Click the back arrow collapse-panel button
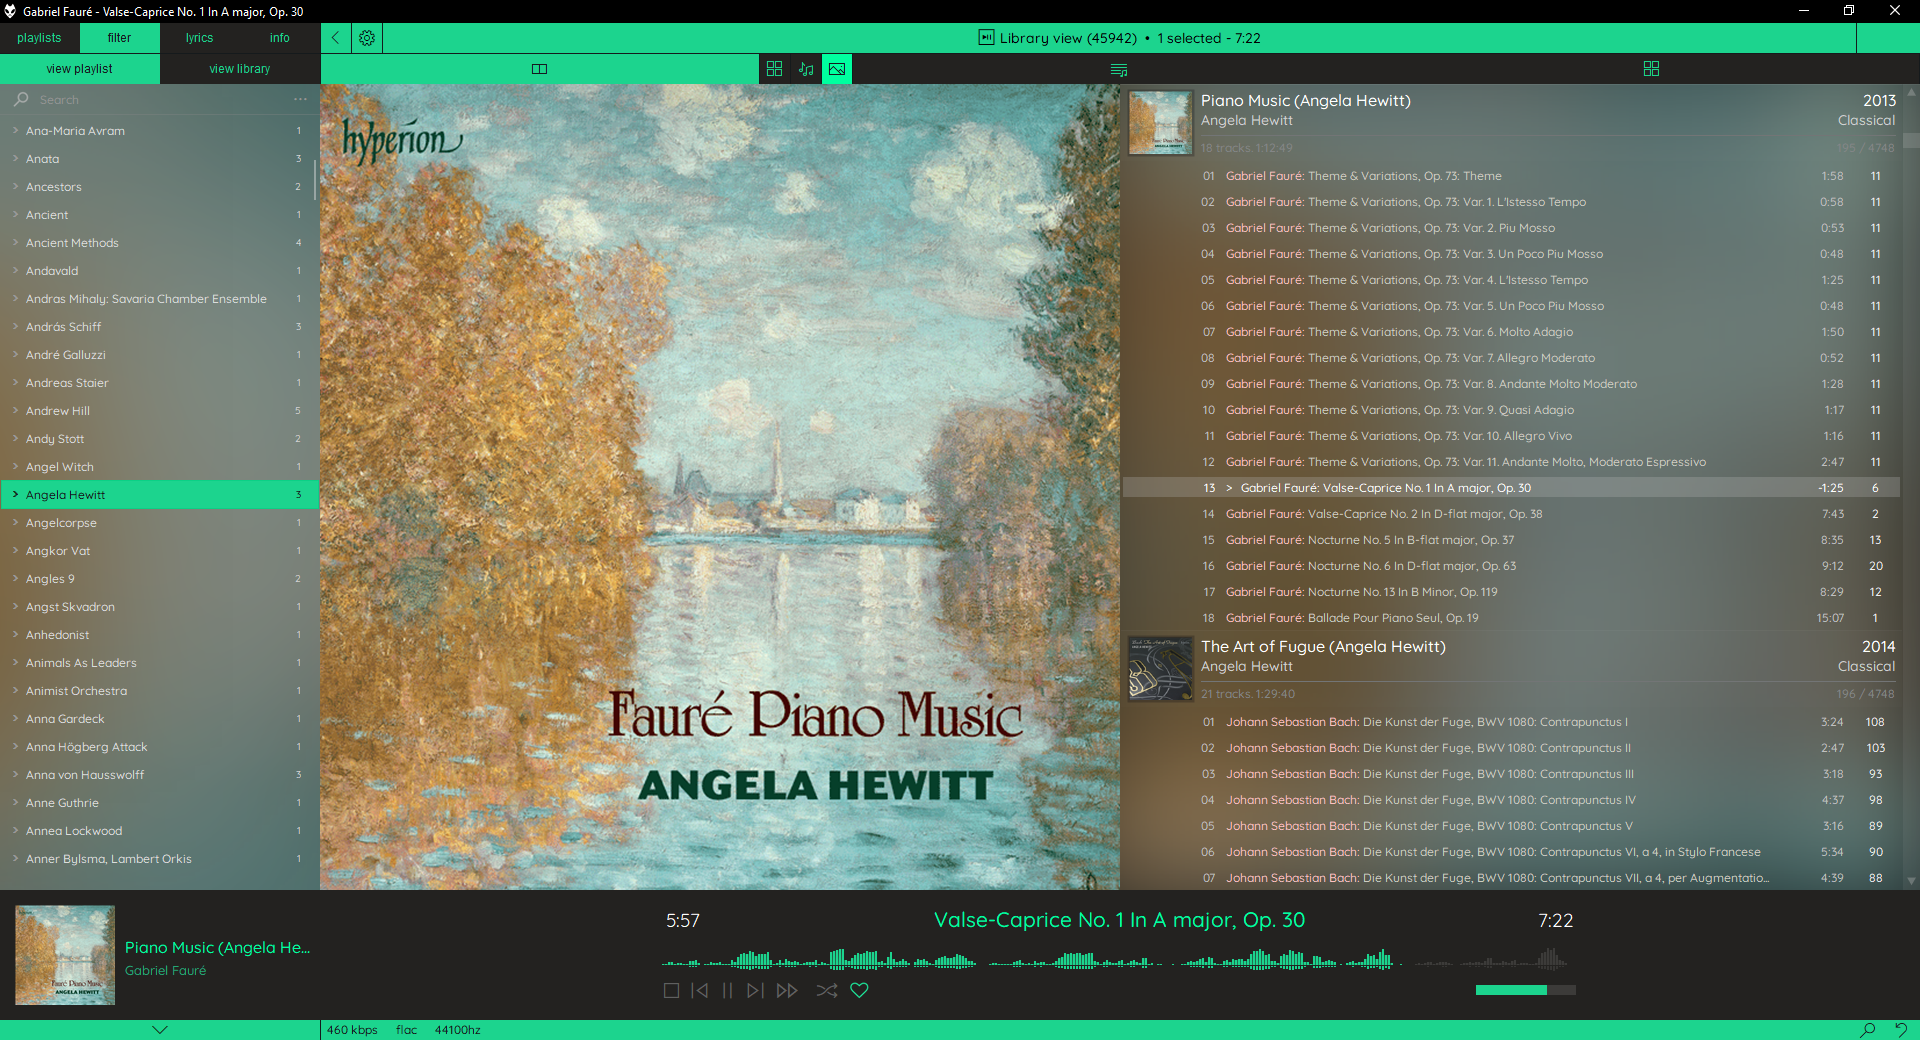The height and width of the screenshot is (1040, 1920). point(336,38)
